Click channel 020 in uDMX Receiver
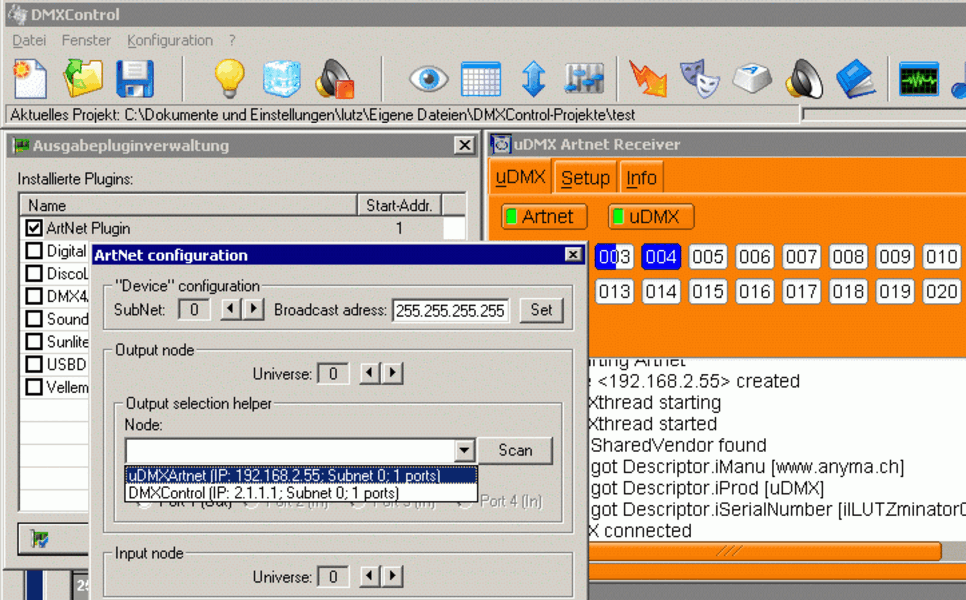 click(941, 291)
